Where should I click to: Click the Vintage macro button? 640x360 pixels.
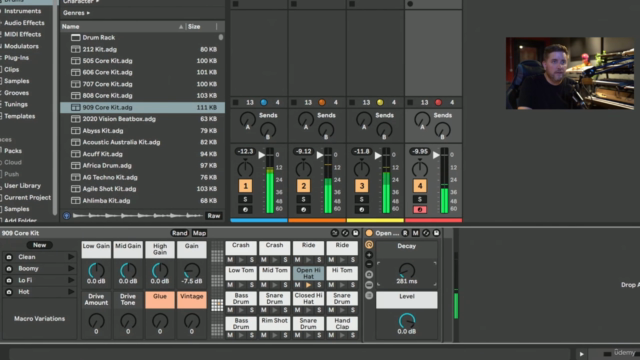click(x=191, y=300)
